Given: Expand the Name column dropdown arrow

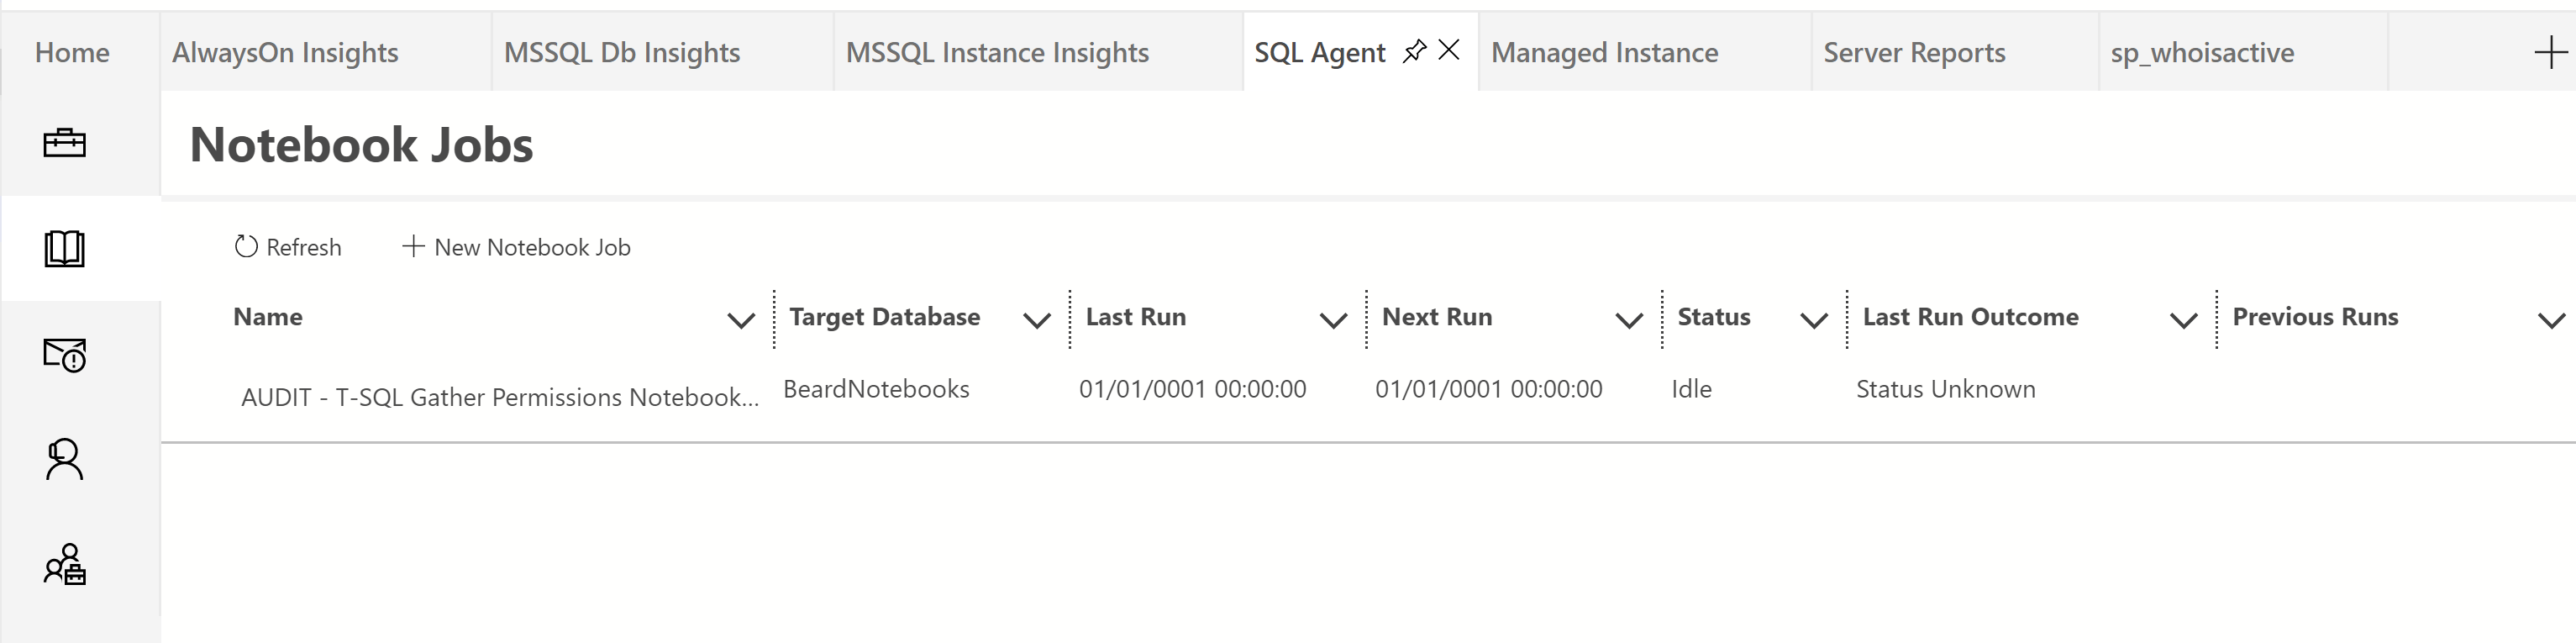Looking at the screenshot, I should 740,321.
